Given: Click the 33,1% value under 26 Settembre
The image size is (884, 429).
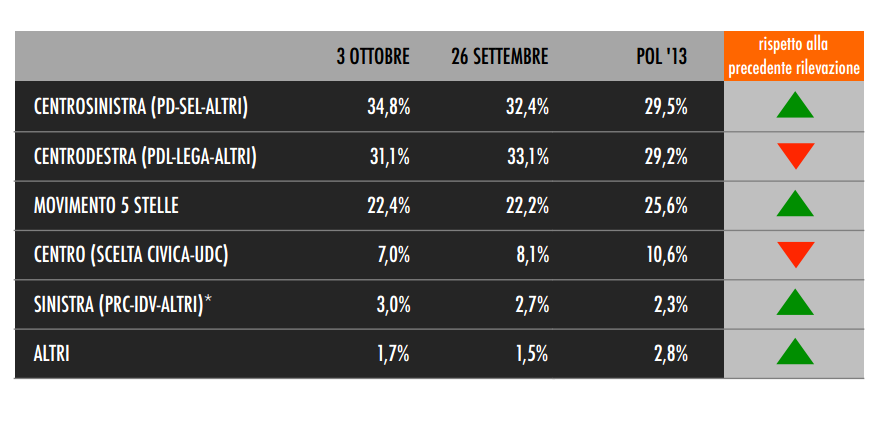Looking at the screenshot, I should [527, 157].
